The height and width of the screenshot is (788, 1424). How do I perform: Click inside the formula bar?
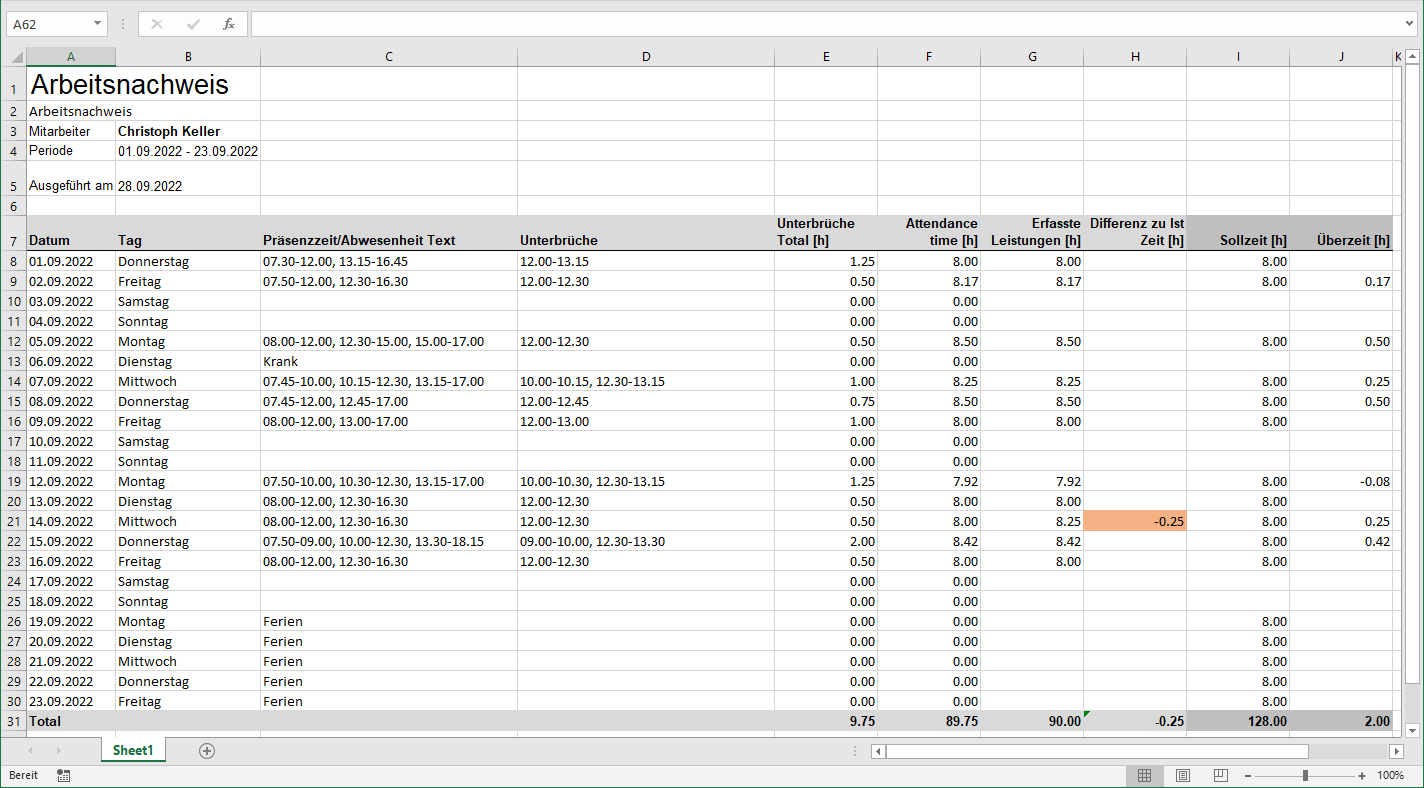[x=700, y=23]
